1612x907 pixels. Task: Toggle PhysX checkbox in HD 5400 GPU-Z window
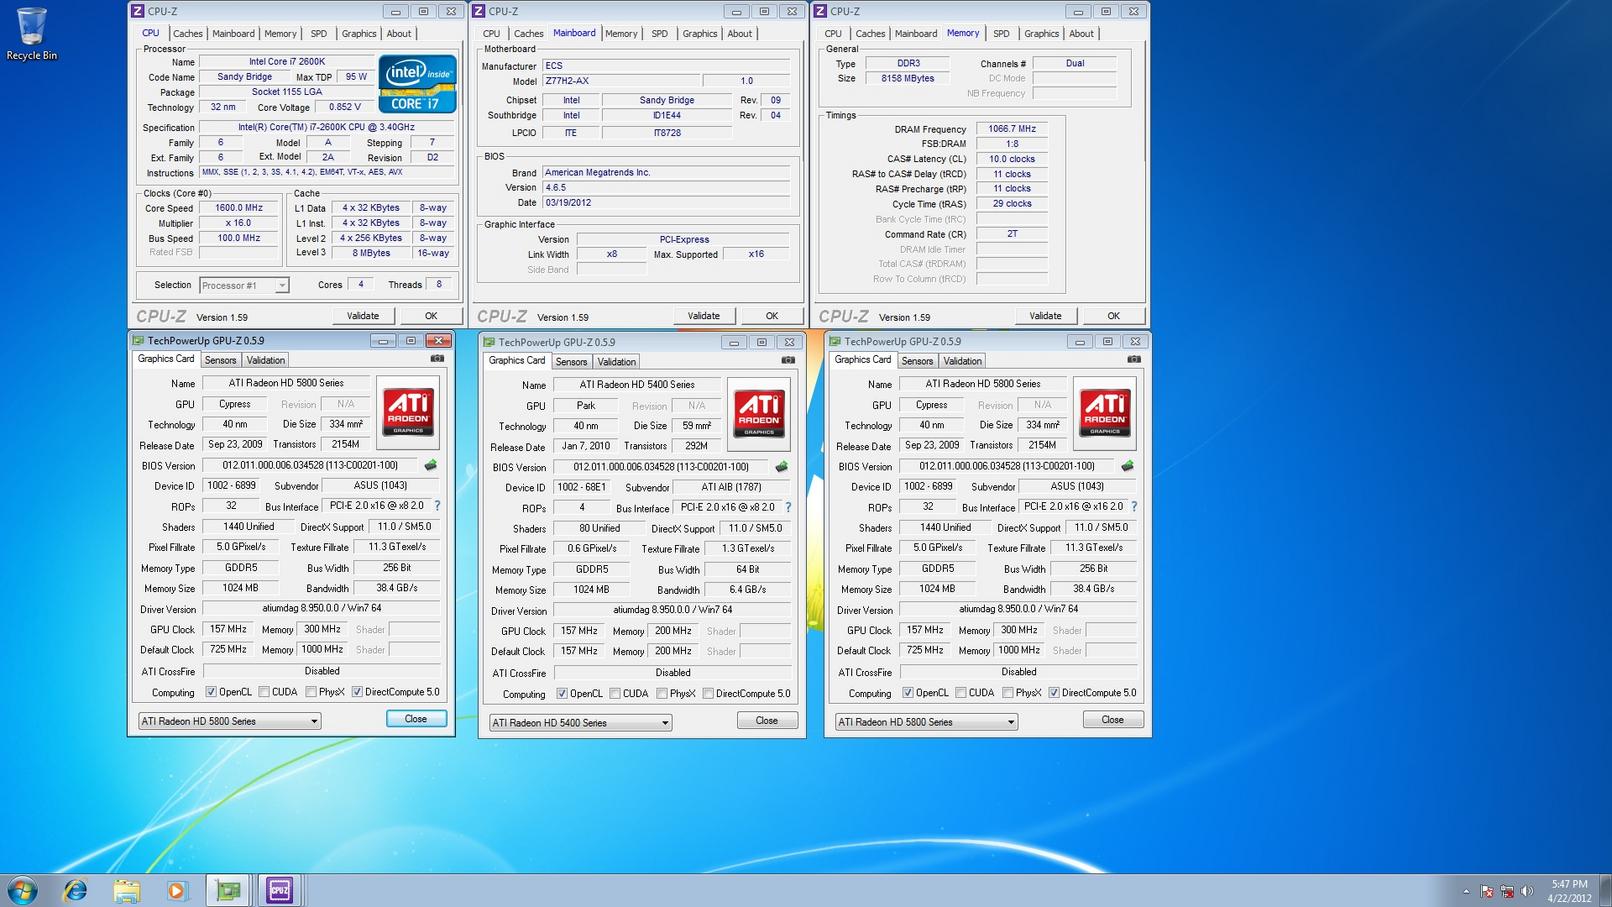[662, 694]
